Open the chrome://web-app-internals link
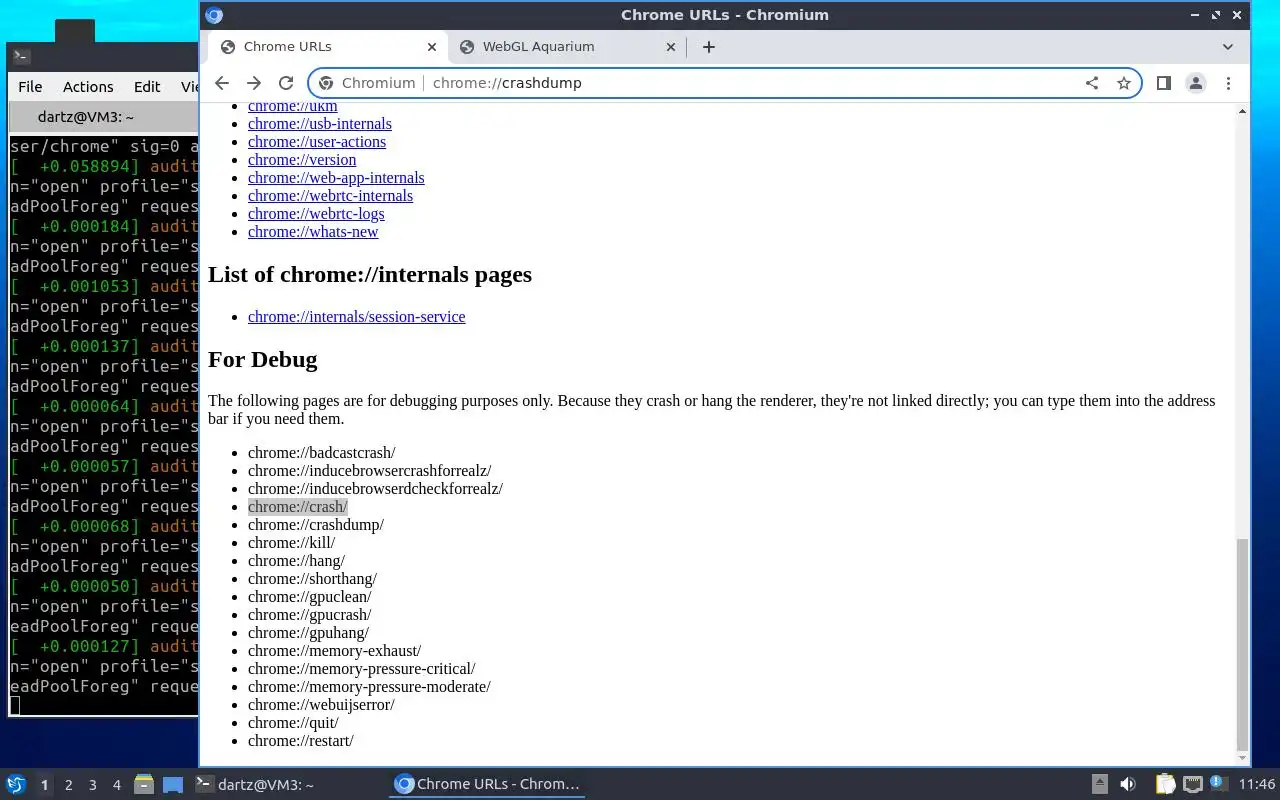 coord(336,178)
